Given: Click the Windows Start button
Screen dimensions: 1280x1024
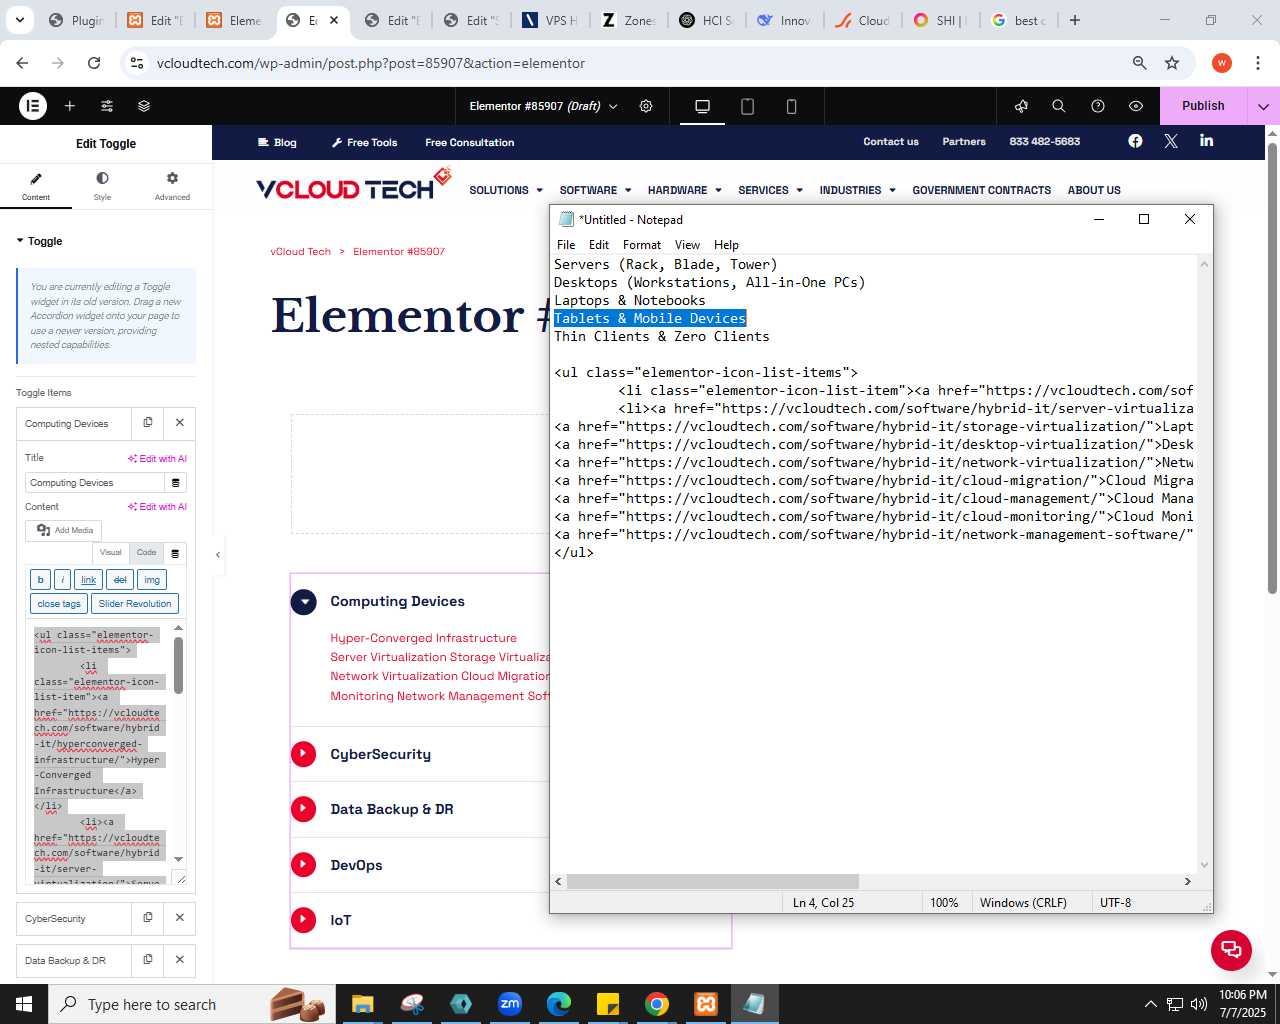Looking at the screenshot, I should tap(24, 1004).
